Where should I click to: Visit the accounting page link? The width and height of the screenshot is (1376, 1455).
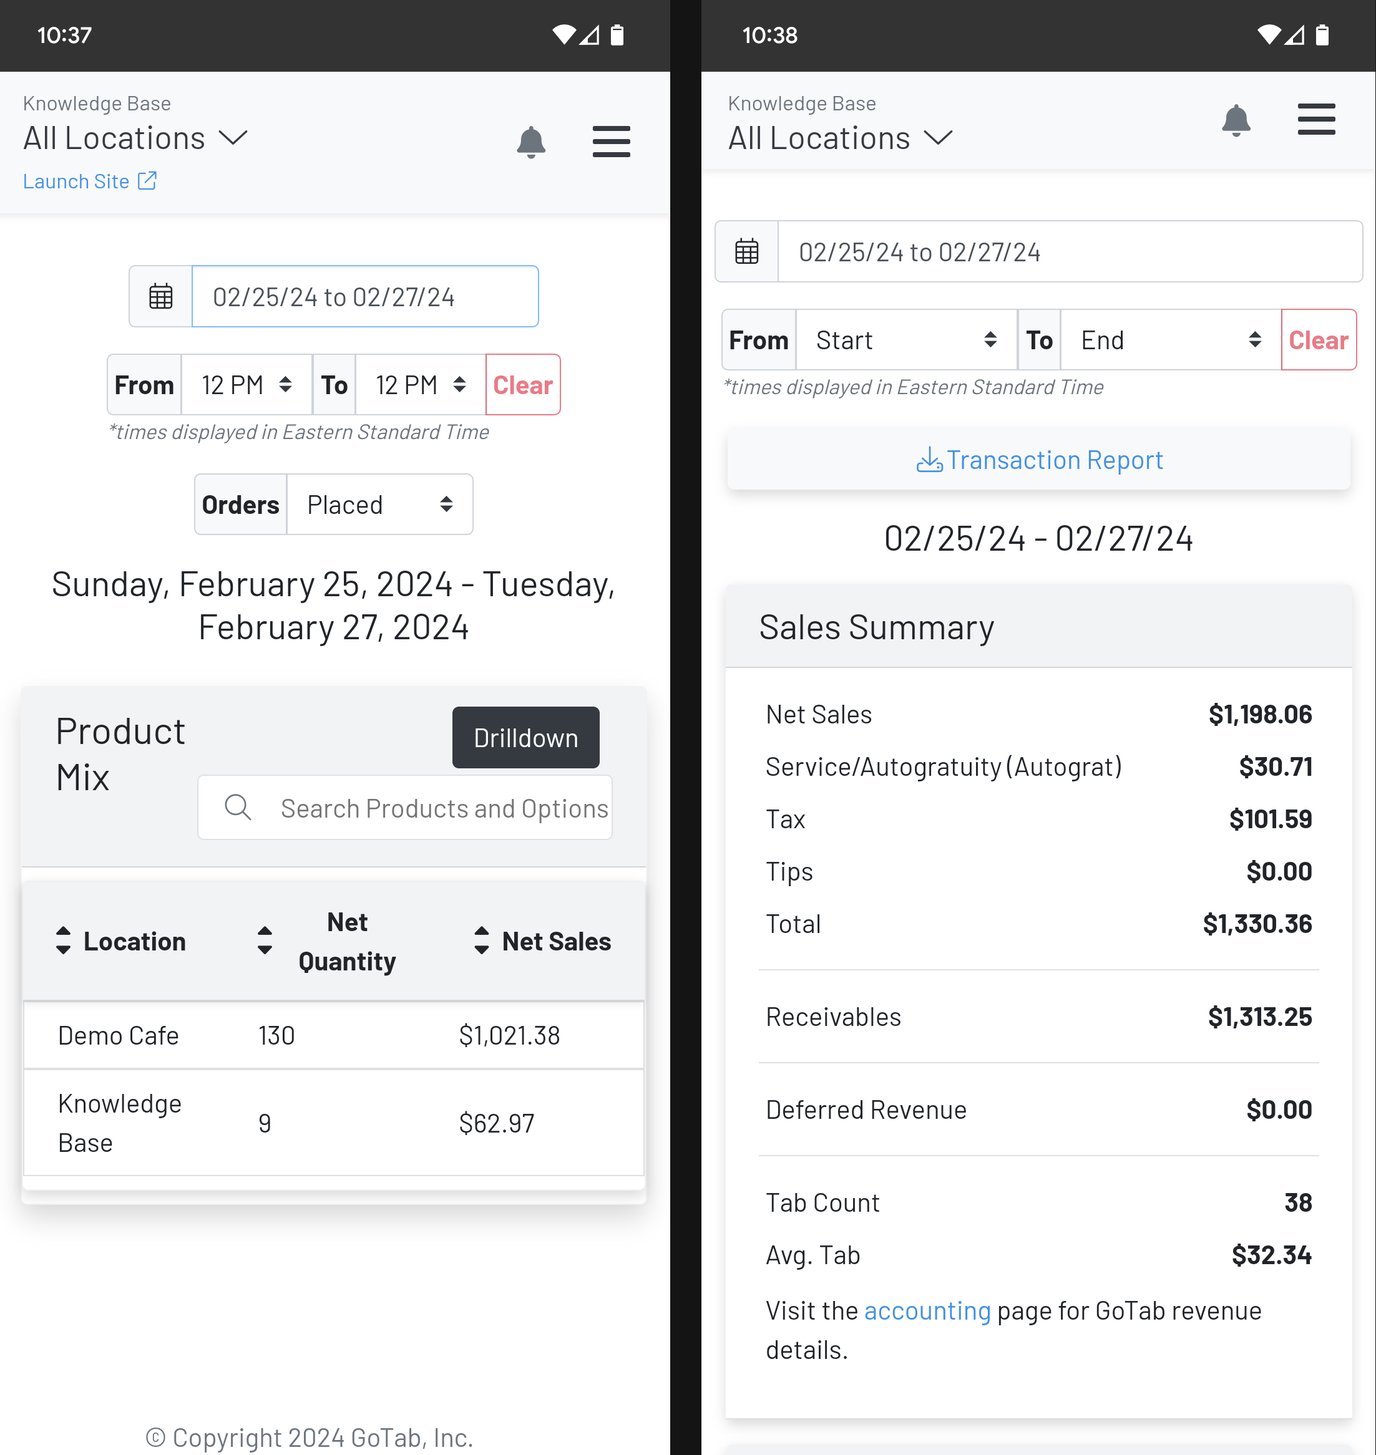click(x=927, y=1310)
